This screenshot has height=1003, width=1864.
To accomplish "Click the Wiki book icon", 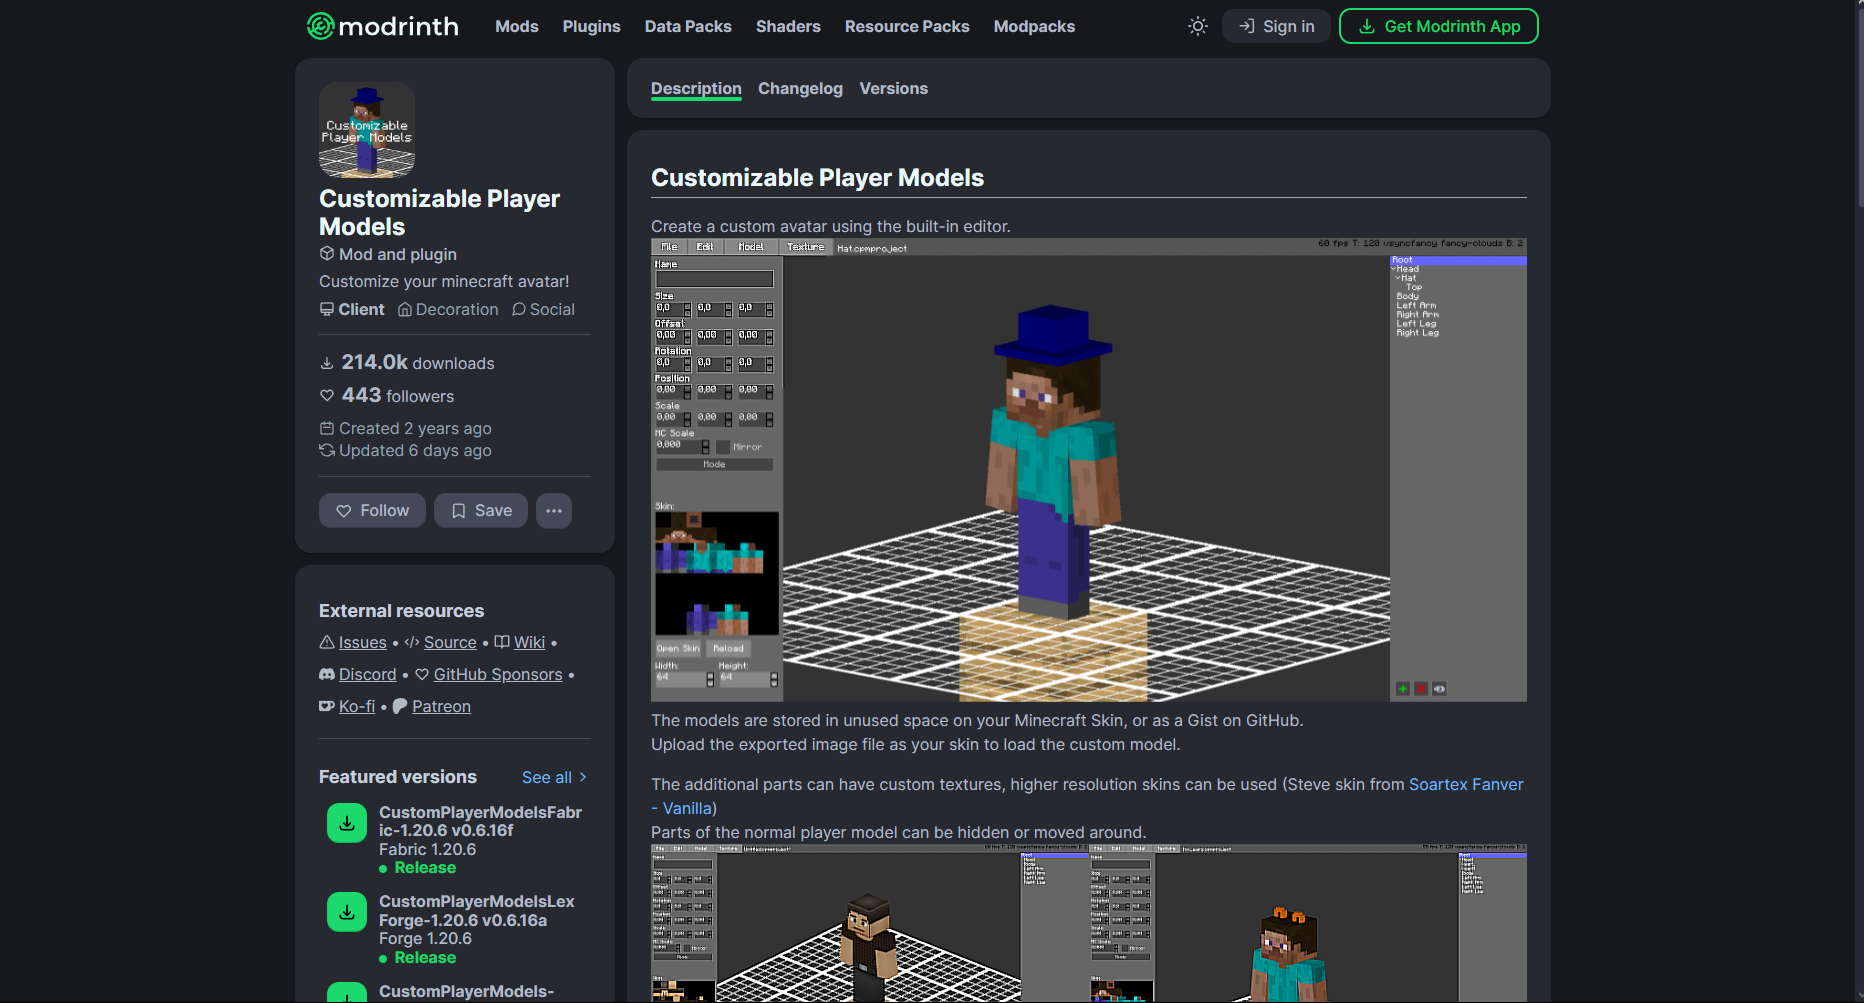I will pyautogui.click(x=502, y=642).
